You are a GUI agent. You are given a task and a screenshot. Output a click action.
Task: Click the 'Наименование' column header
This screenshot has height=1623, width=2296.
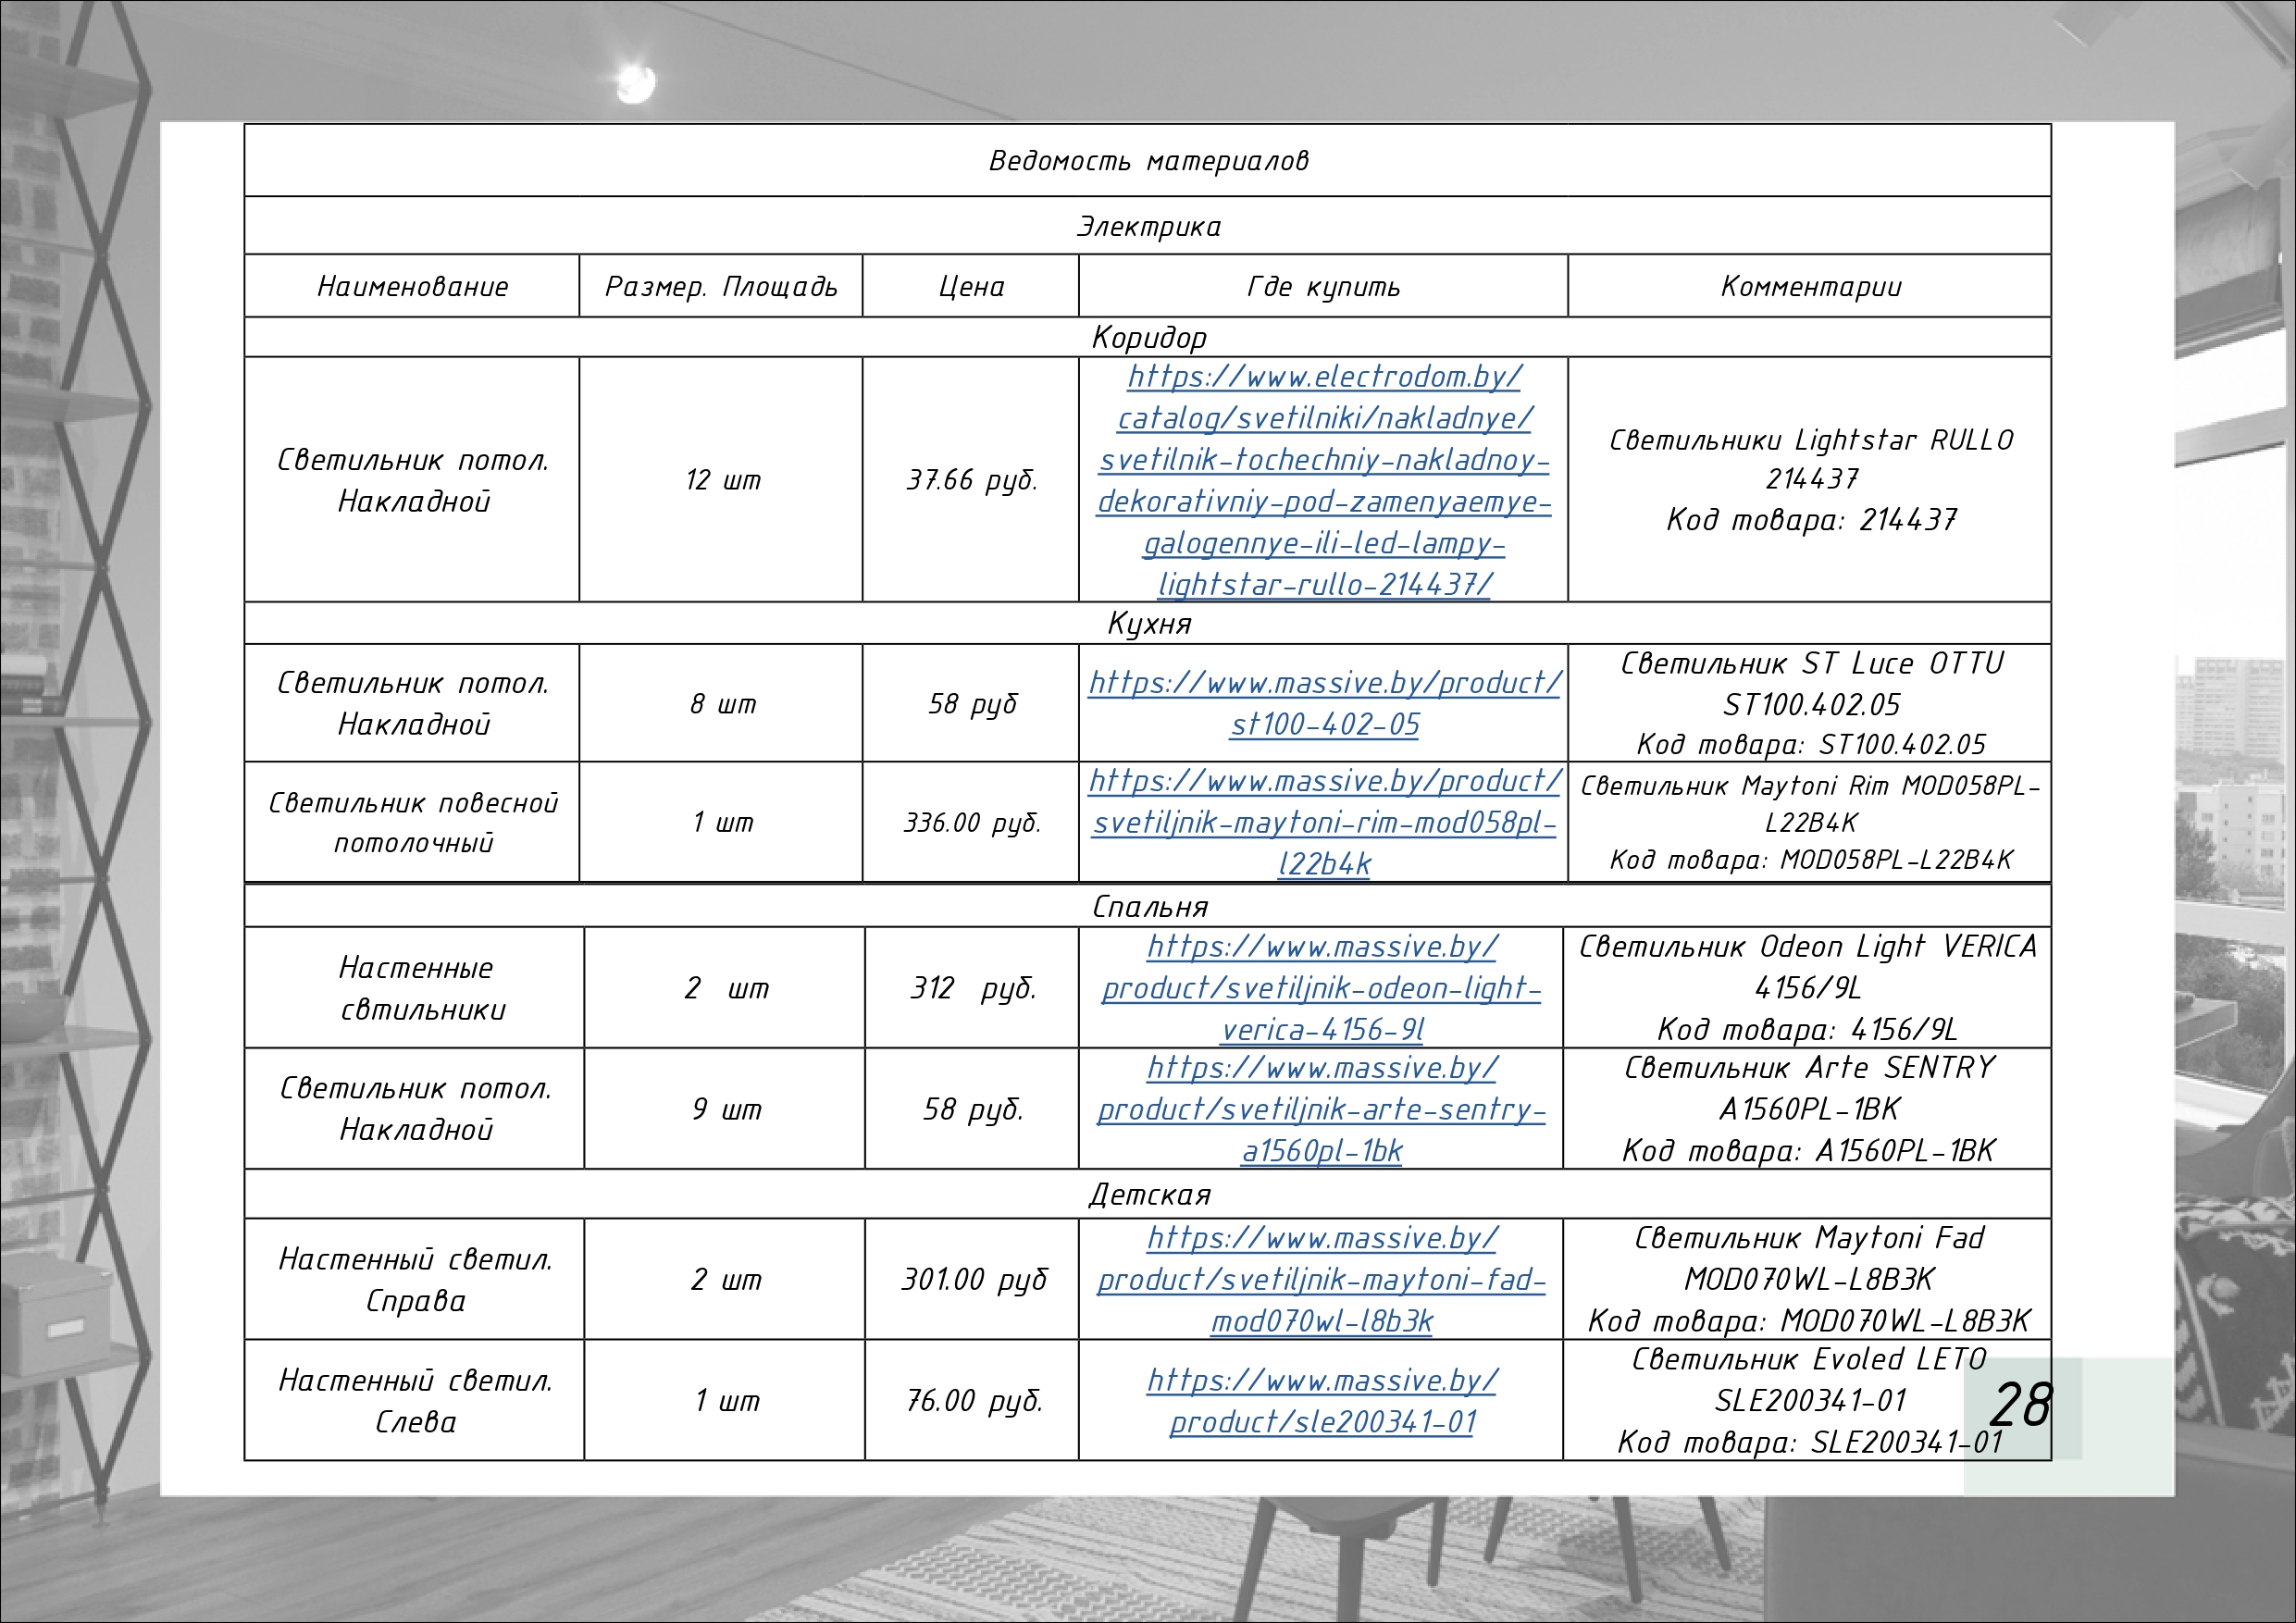tap(412, 287)
